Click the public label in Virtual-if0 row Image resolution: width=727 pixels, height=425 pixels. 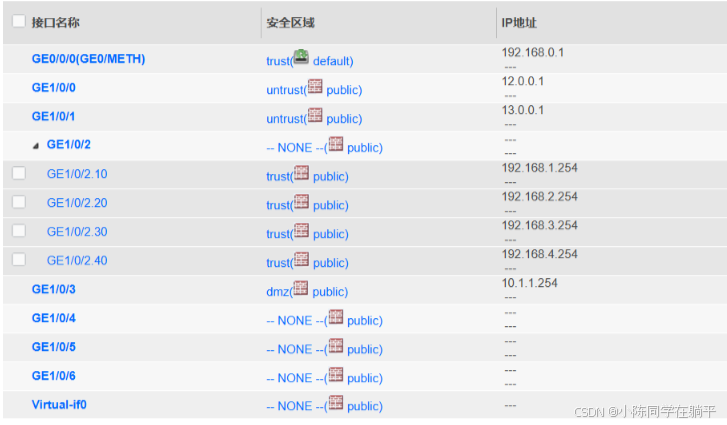[365, 406]
